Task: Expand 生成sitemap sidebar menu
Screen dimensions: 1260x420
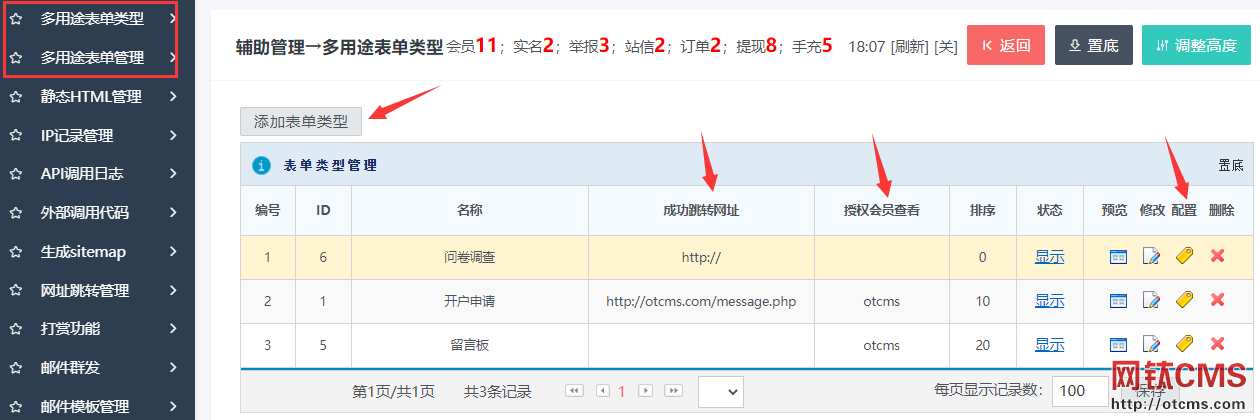Action: tap(95, 252)
